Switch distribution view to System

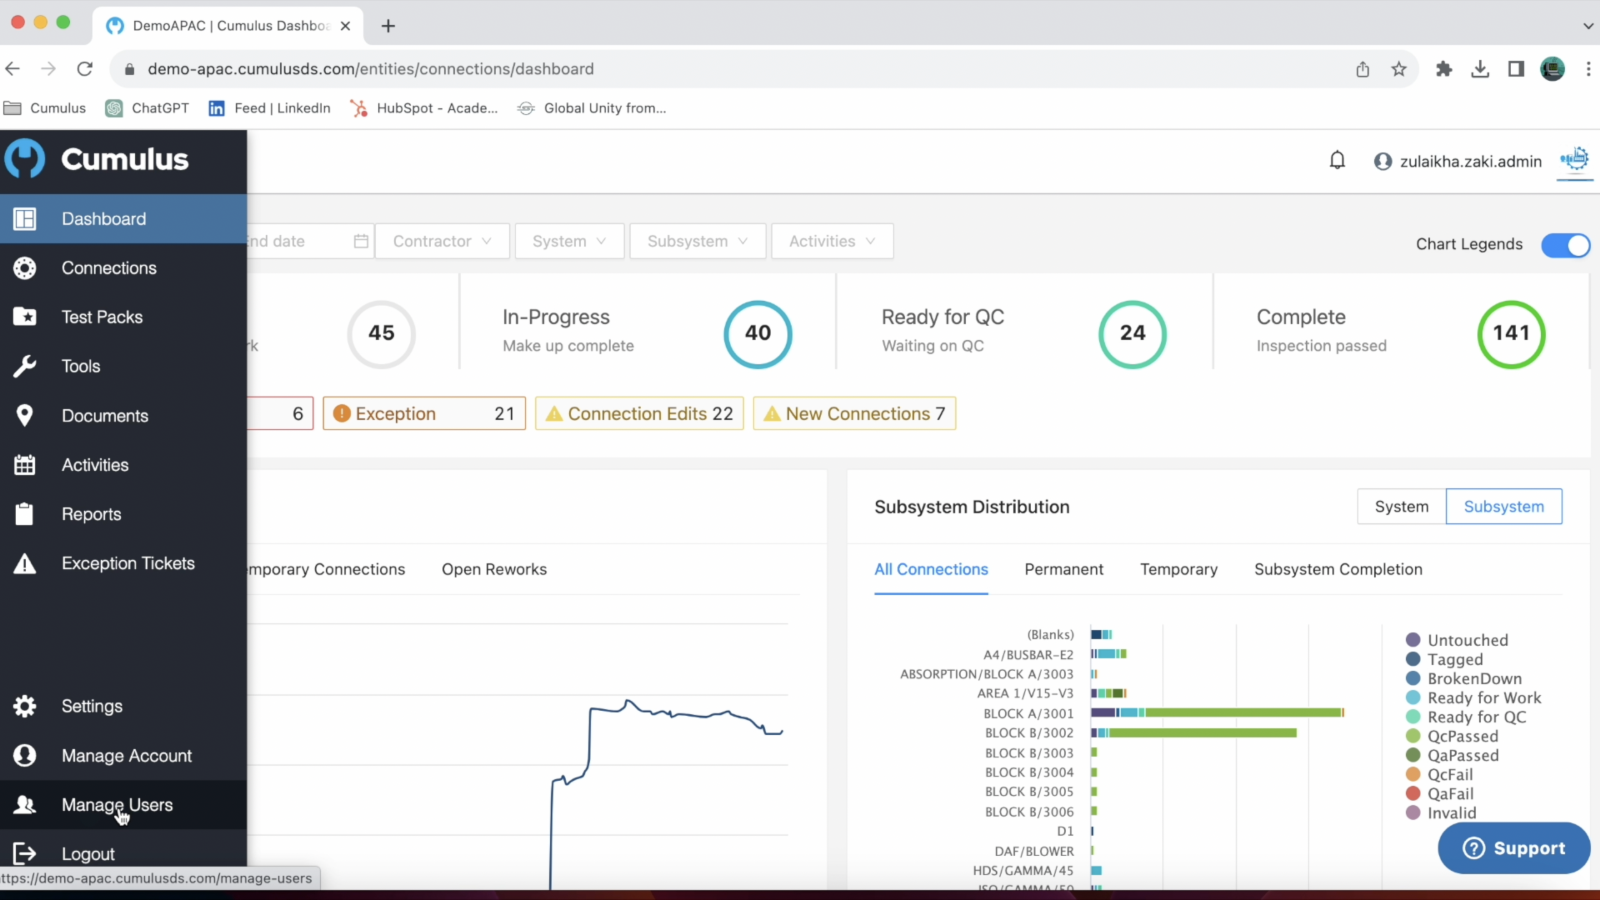[x=1401, y=507]
